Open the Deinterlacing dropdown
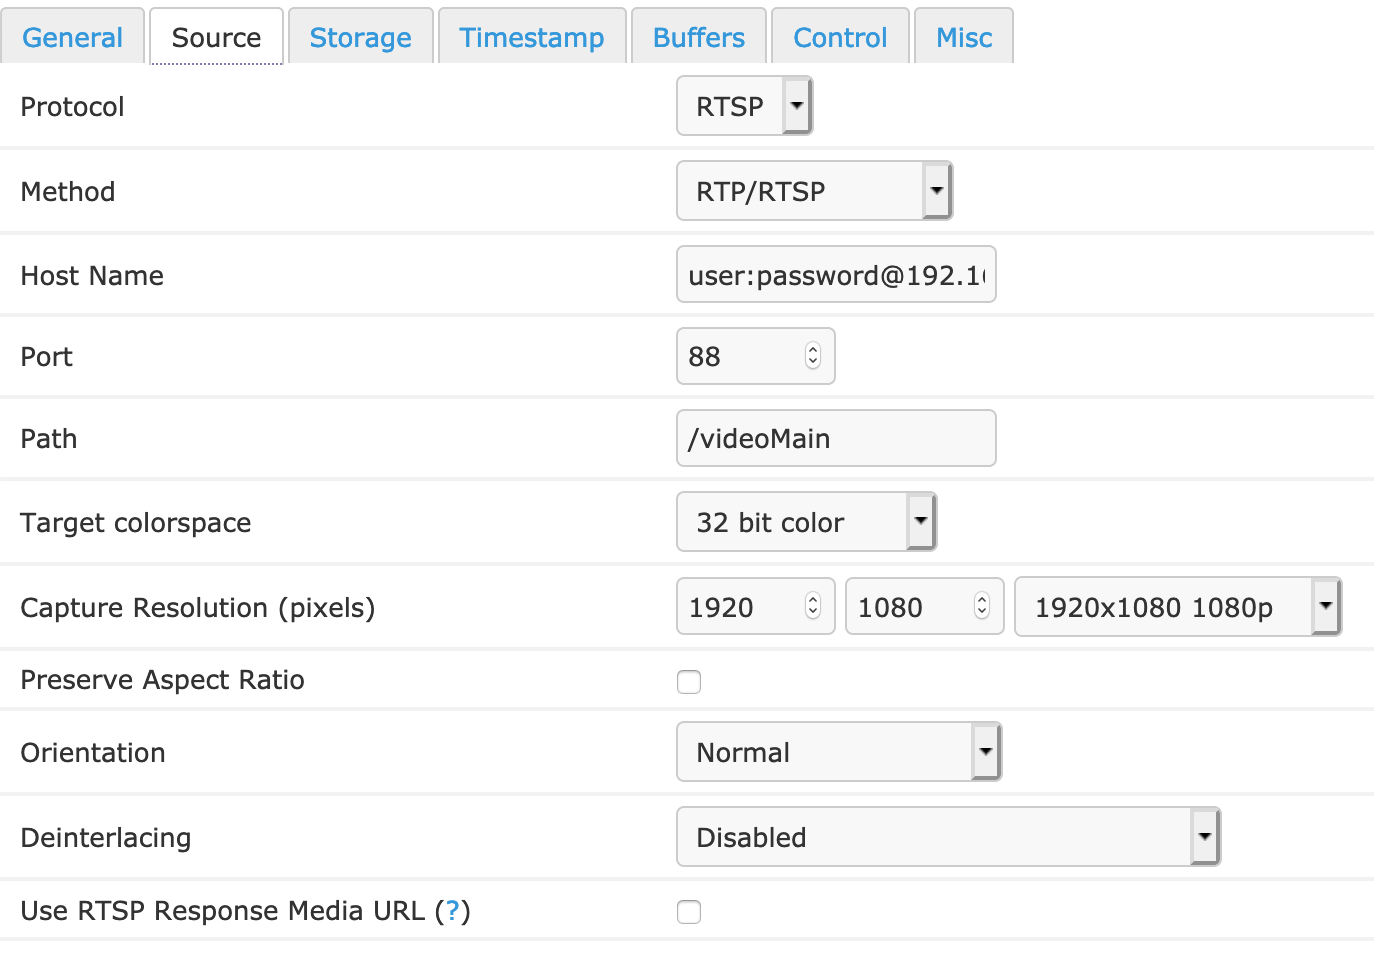This screenshot has height=954, width=1374. 1205,836
